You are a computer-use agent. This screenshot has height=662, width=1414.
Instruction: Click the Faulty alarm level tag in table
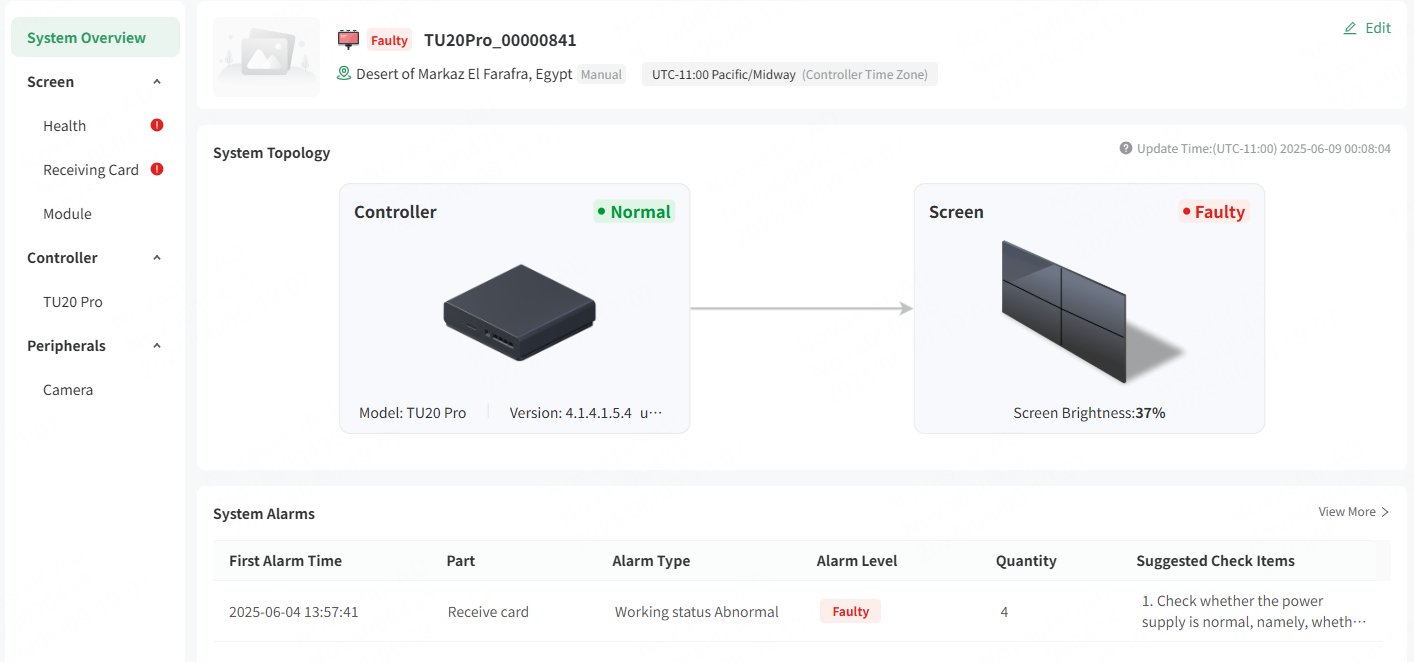pyautogui.click(x=850, y=612)
